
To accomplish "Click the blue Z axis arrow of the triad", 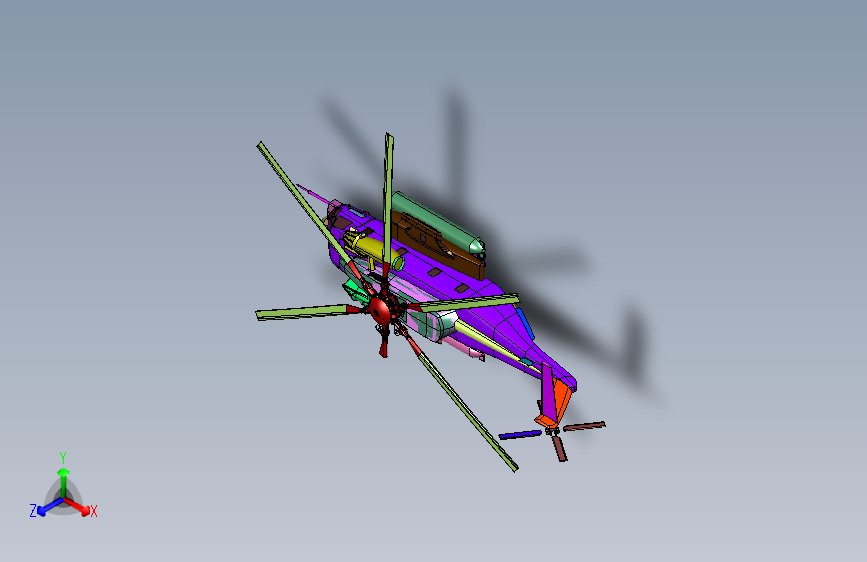I will tap(49, 507).
